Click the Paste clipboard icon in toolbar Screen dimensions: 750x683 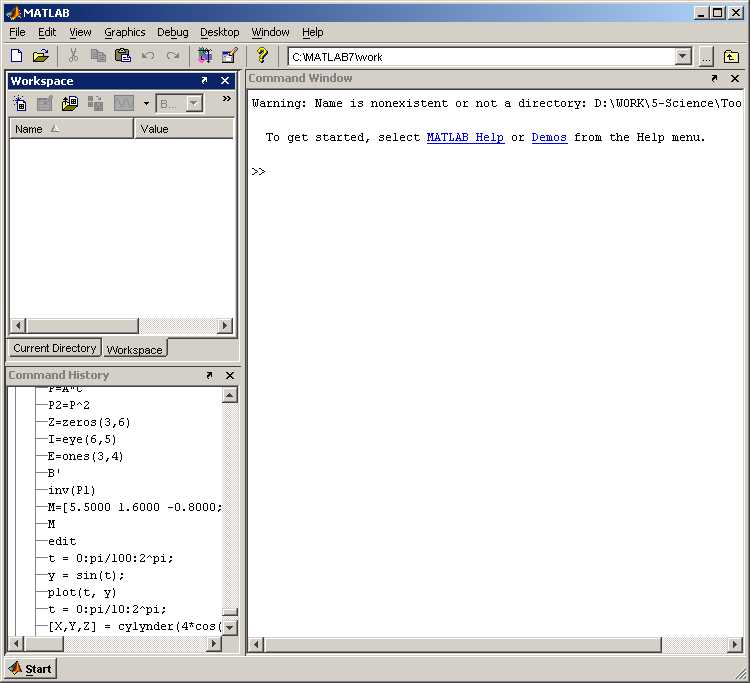[123, 56]
